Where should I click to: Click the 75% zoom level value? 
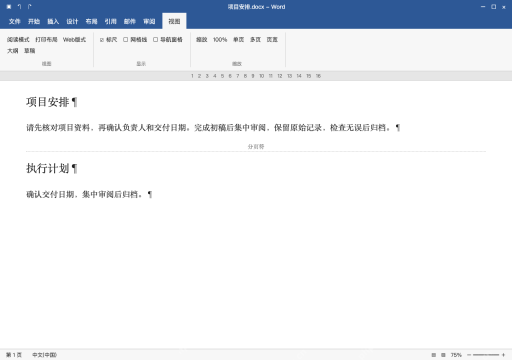click(456, 355)
